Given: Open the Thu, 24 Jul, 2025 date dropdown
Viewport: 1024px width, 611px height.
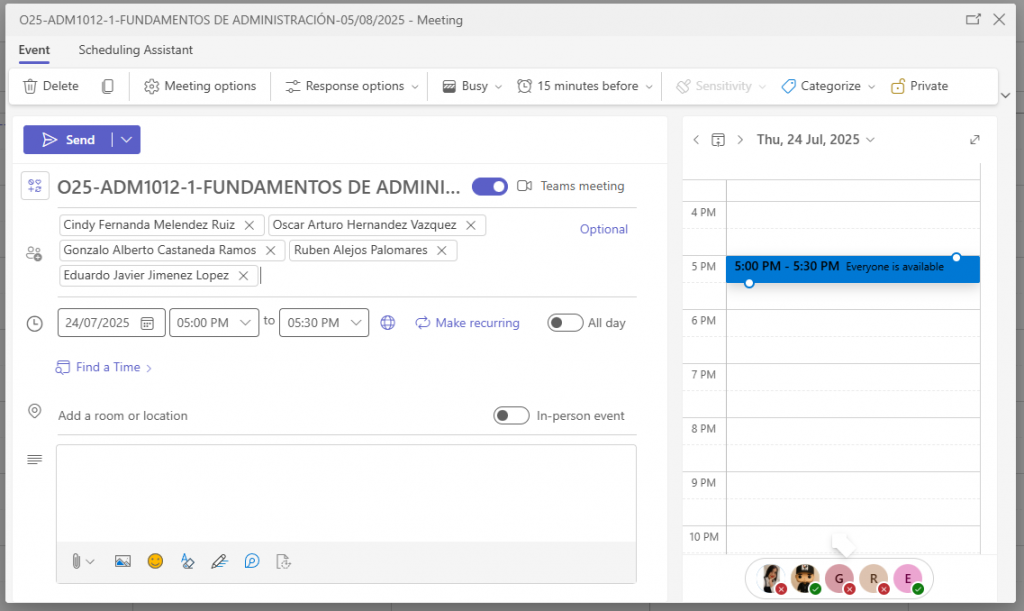Looking at the screenshot, I should coord(815,140).
